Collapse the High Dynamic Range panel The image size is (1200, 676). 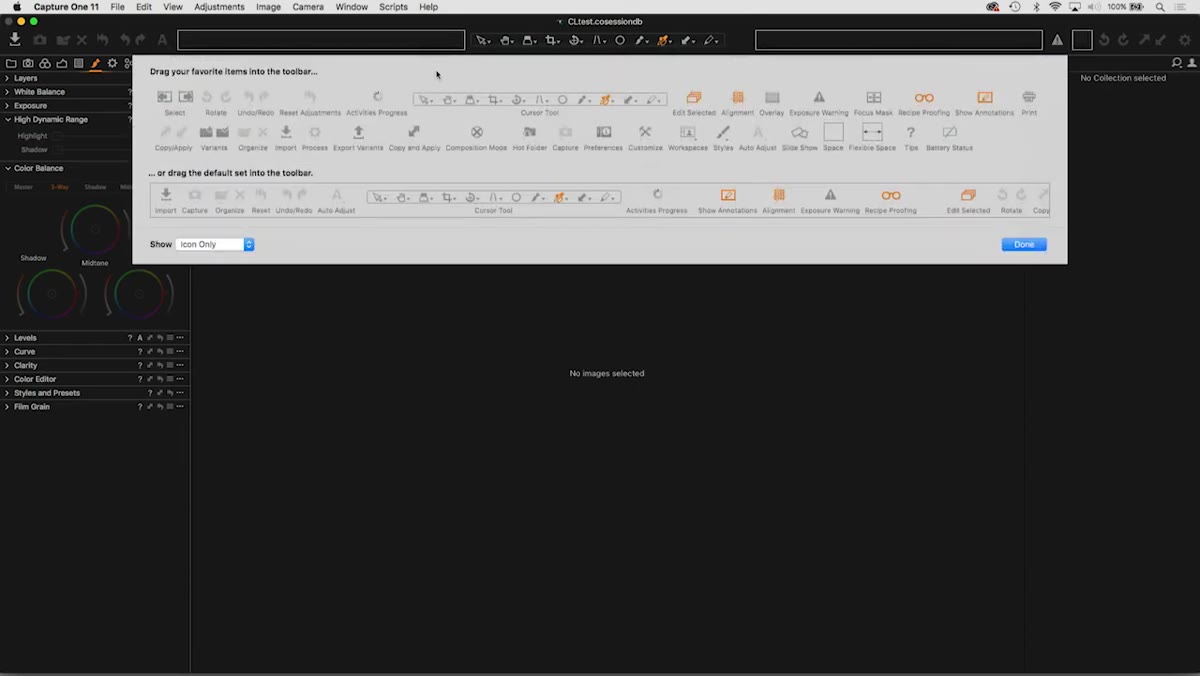tap(7, 119)
